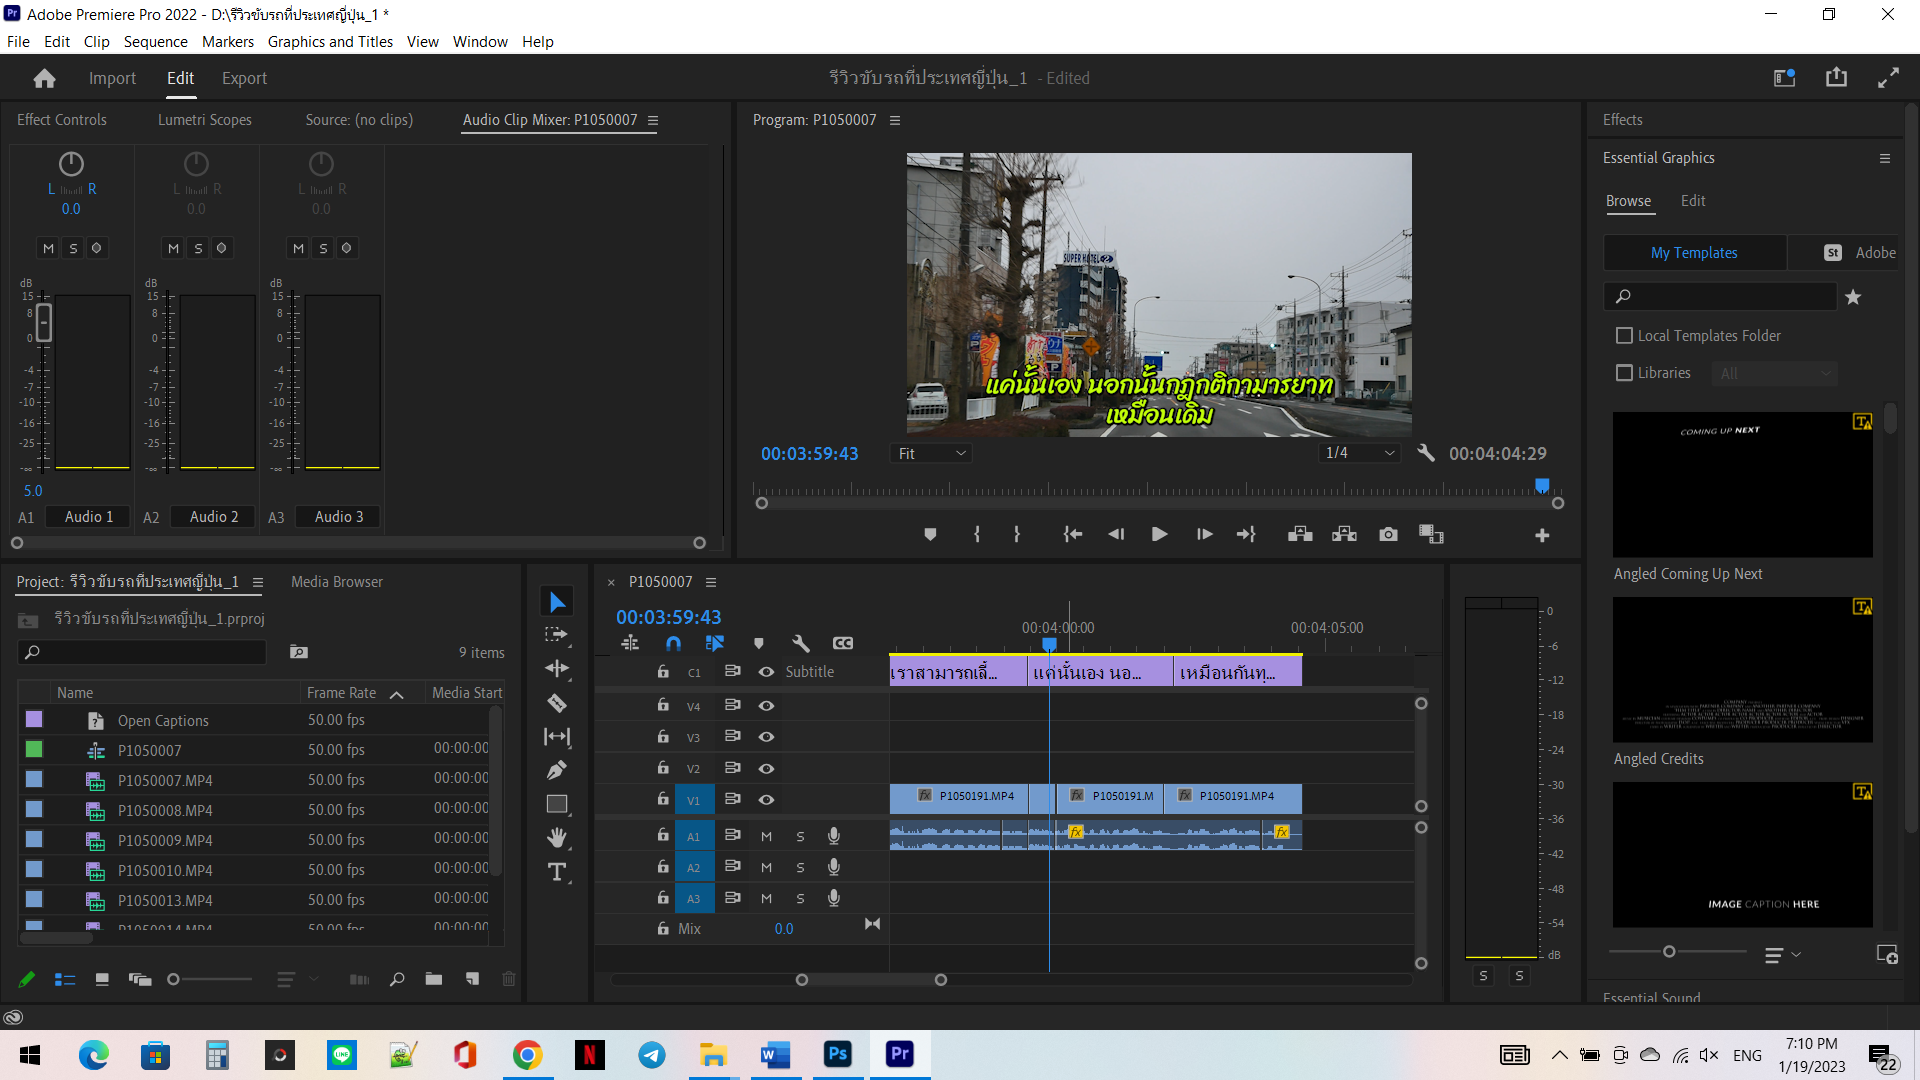
Task: Click New Bin folder icon in Project panel
Action: click(433, 979)
